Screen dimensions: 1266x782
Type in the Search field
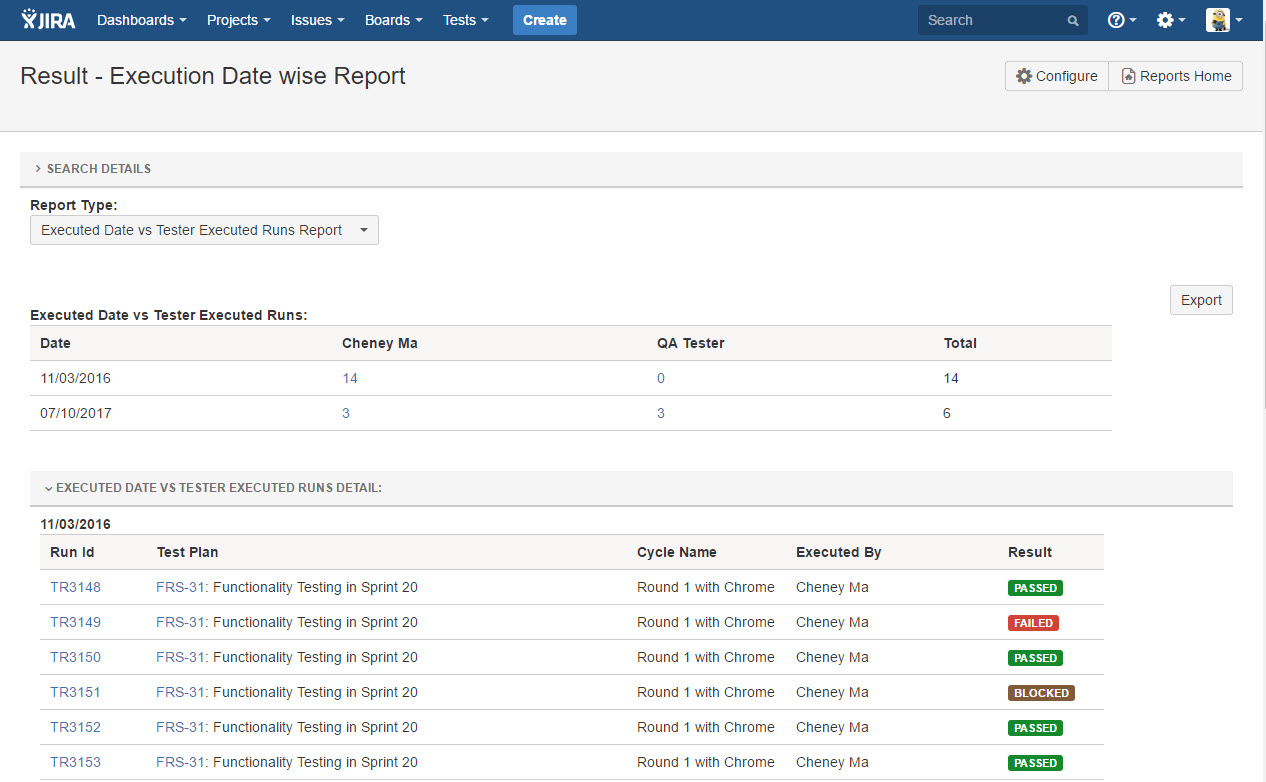pos(990,20)
